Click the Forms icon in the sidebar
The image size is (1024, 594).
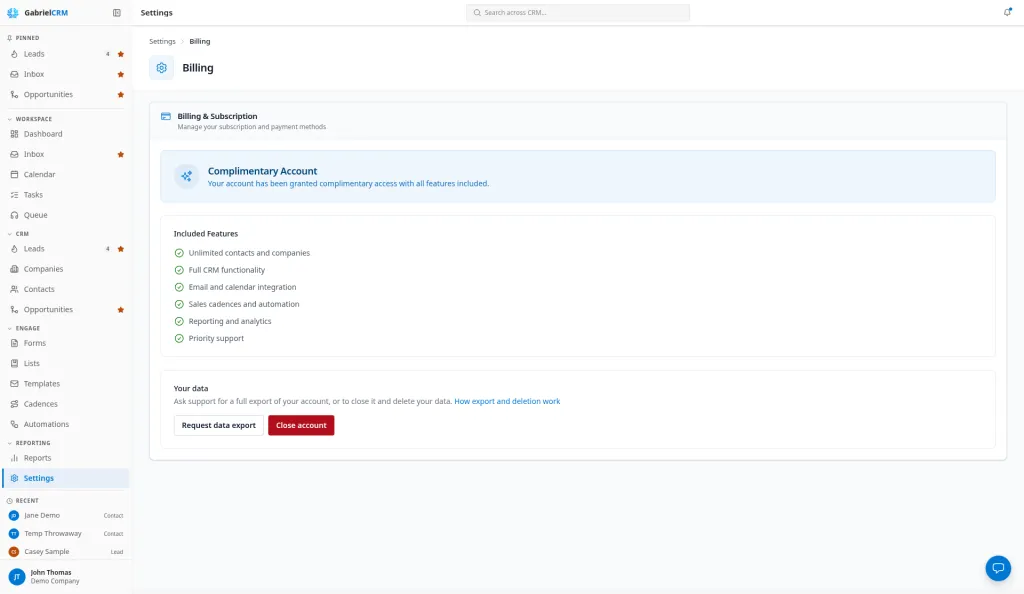coord(14,343)
